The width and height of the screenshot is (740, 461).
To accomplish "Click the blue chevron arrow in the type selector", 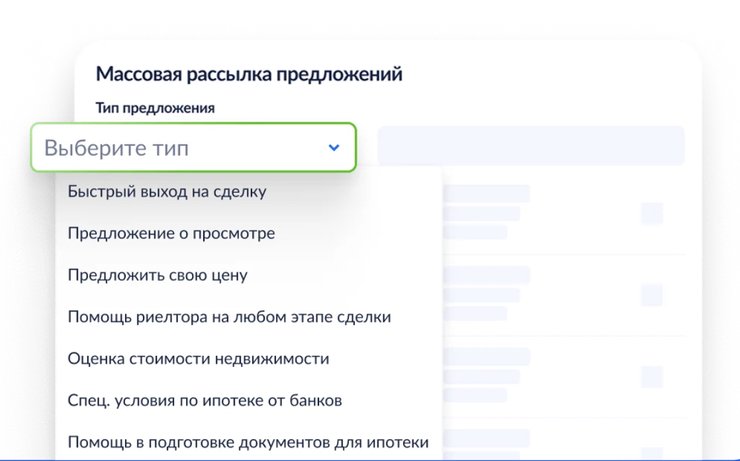I will [334, 148].
